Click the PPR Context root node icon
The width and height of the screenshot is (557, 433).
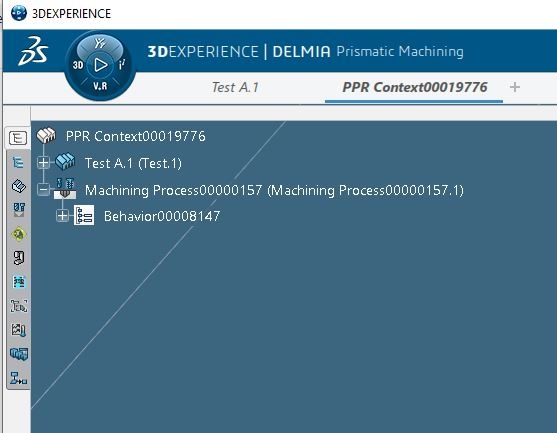pyautogui.click(x=46, y=136)
